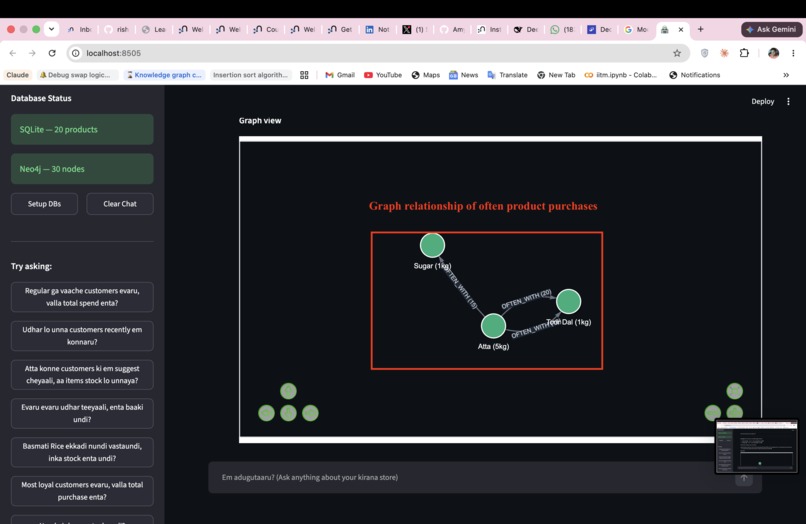806x524 pixels.
Task: Open the 'Insertion sort algorith...' bookmark
Action: pos(250,75)
